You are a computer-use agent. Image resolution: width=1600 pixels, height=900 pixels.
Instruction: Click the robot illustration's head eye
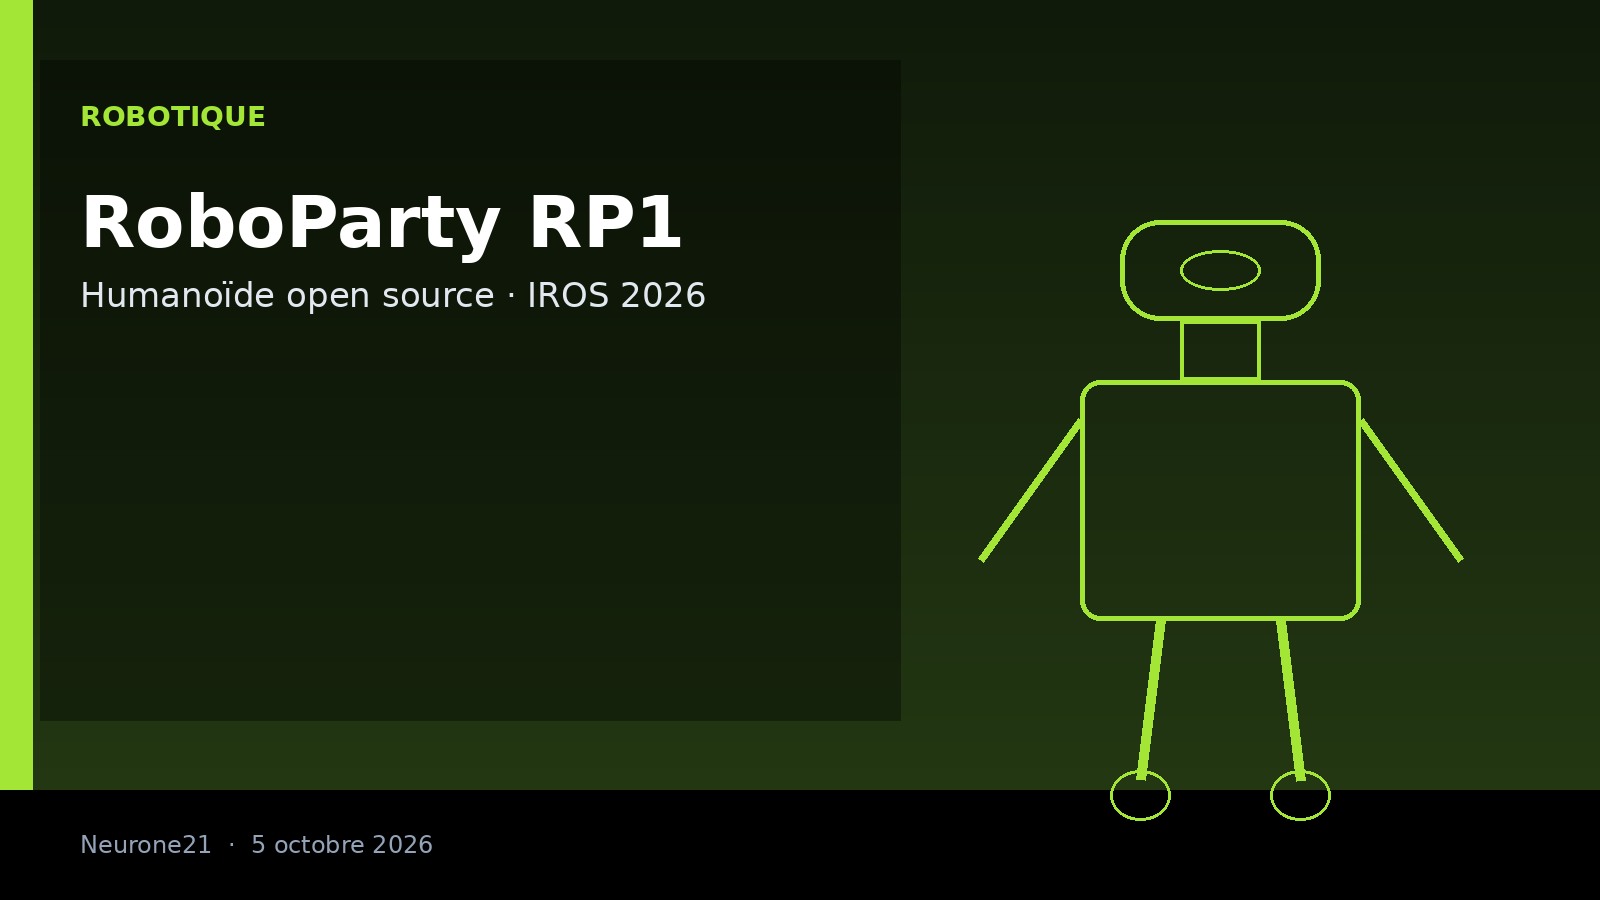pos(1220,270)
